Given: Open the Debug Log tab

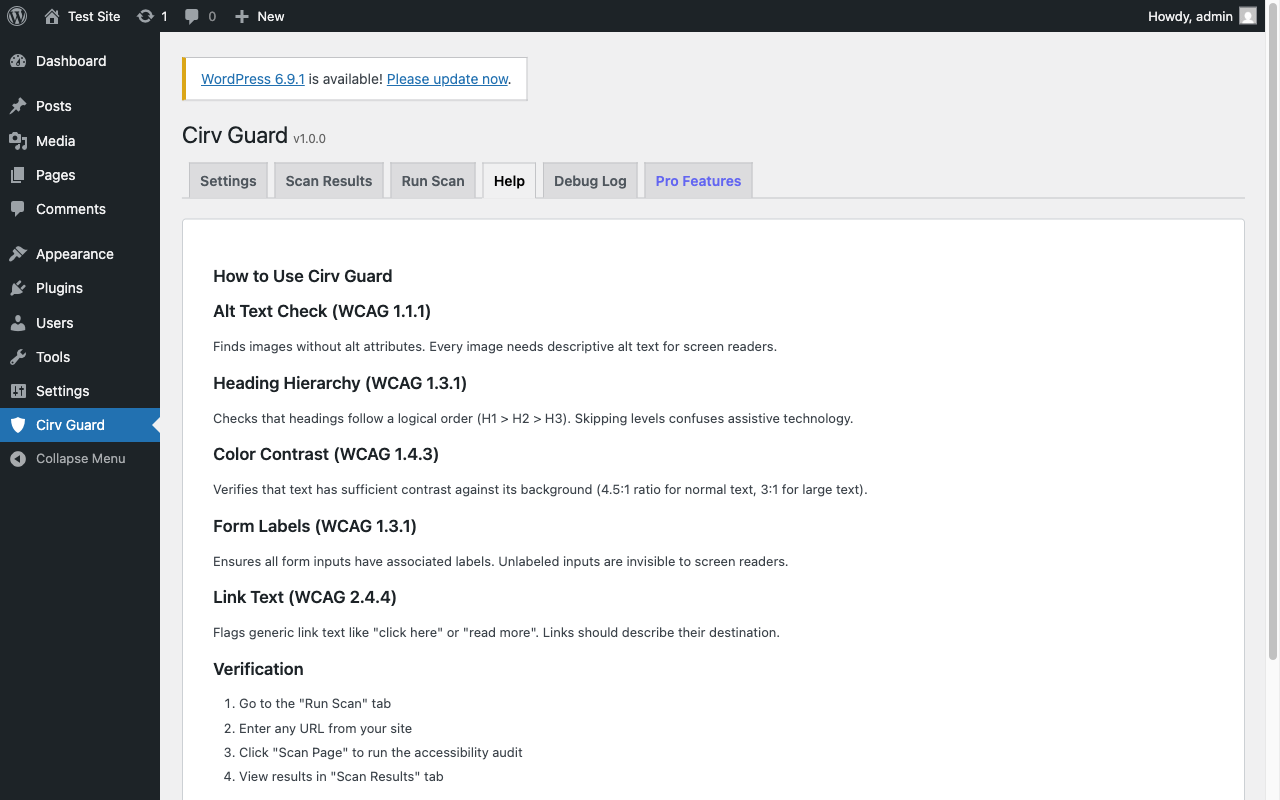Looking at the screenshot, I should point(589,180).
